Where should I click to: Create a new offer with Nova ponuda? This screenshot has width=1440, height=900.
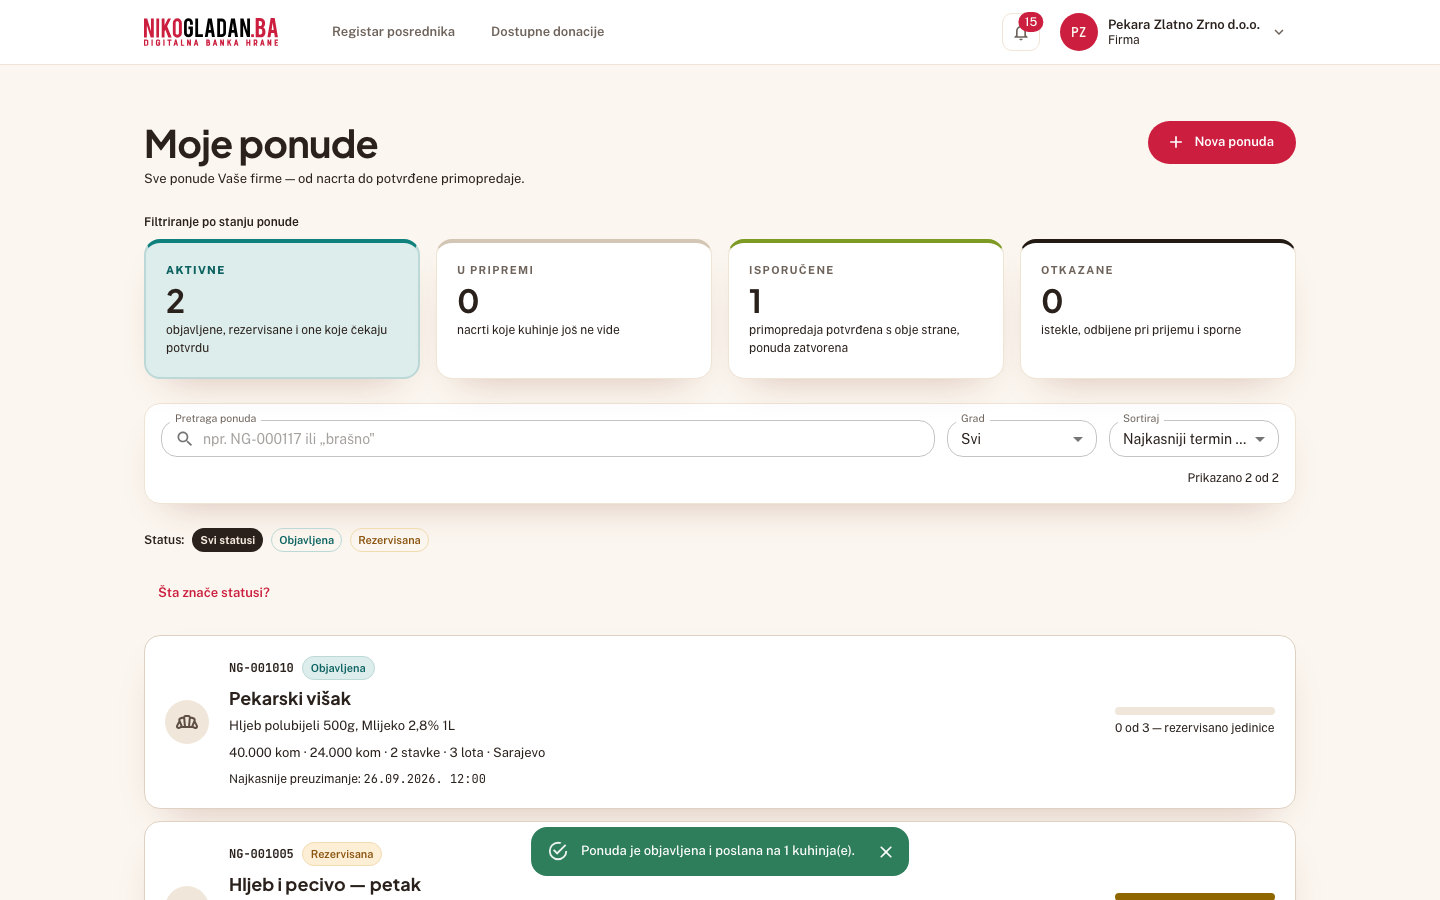pyautogui.click(x=1222, y=142)
